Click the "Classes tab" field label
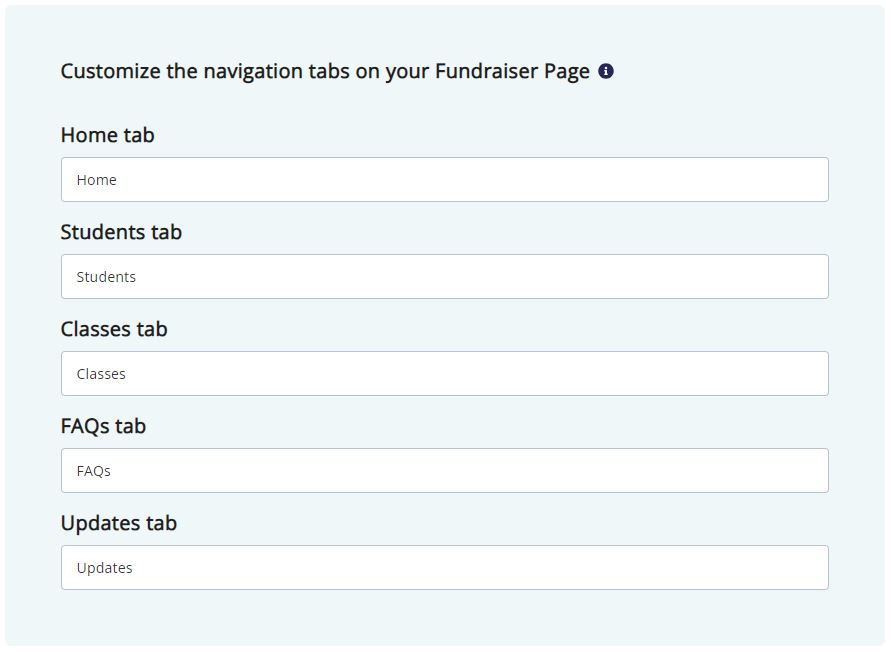The image size is (891, 652). pos(114,329)
